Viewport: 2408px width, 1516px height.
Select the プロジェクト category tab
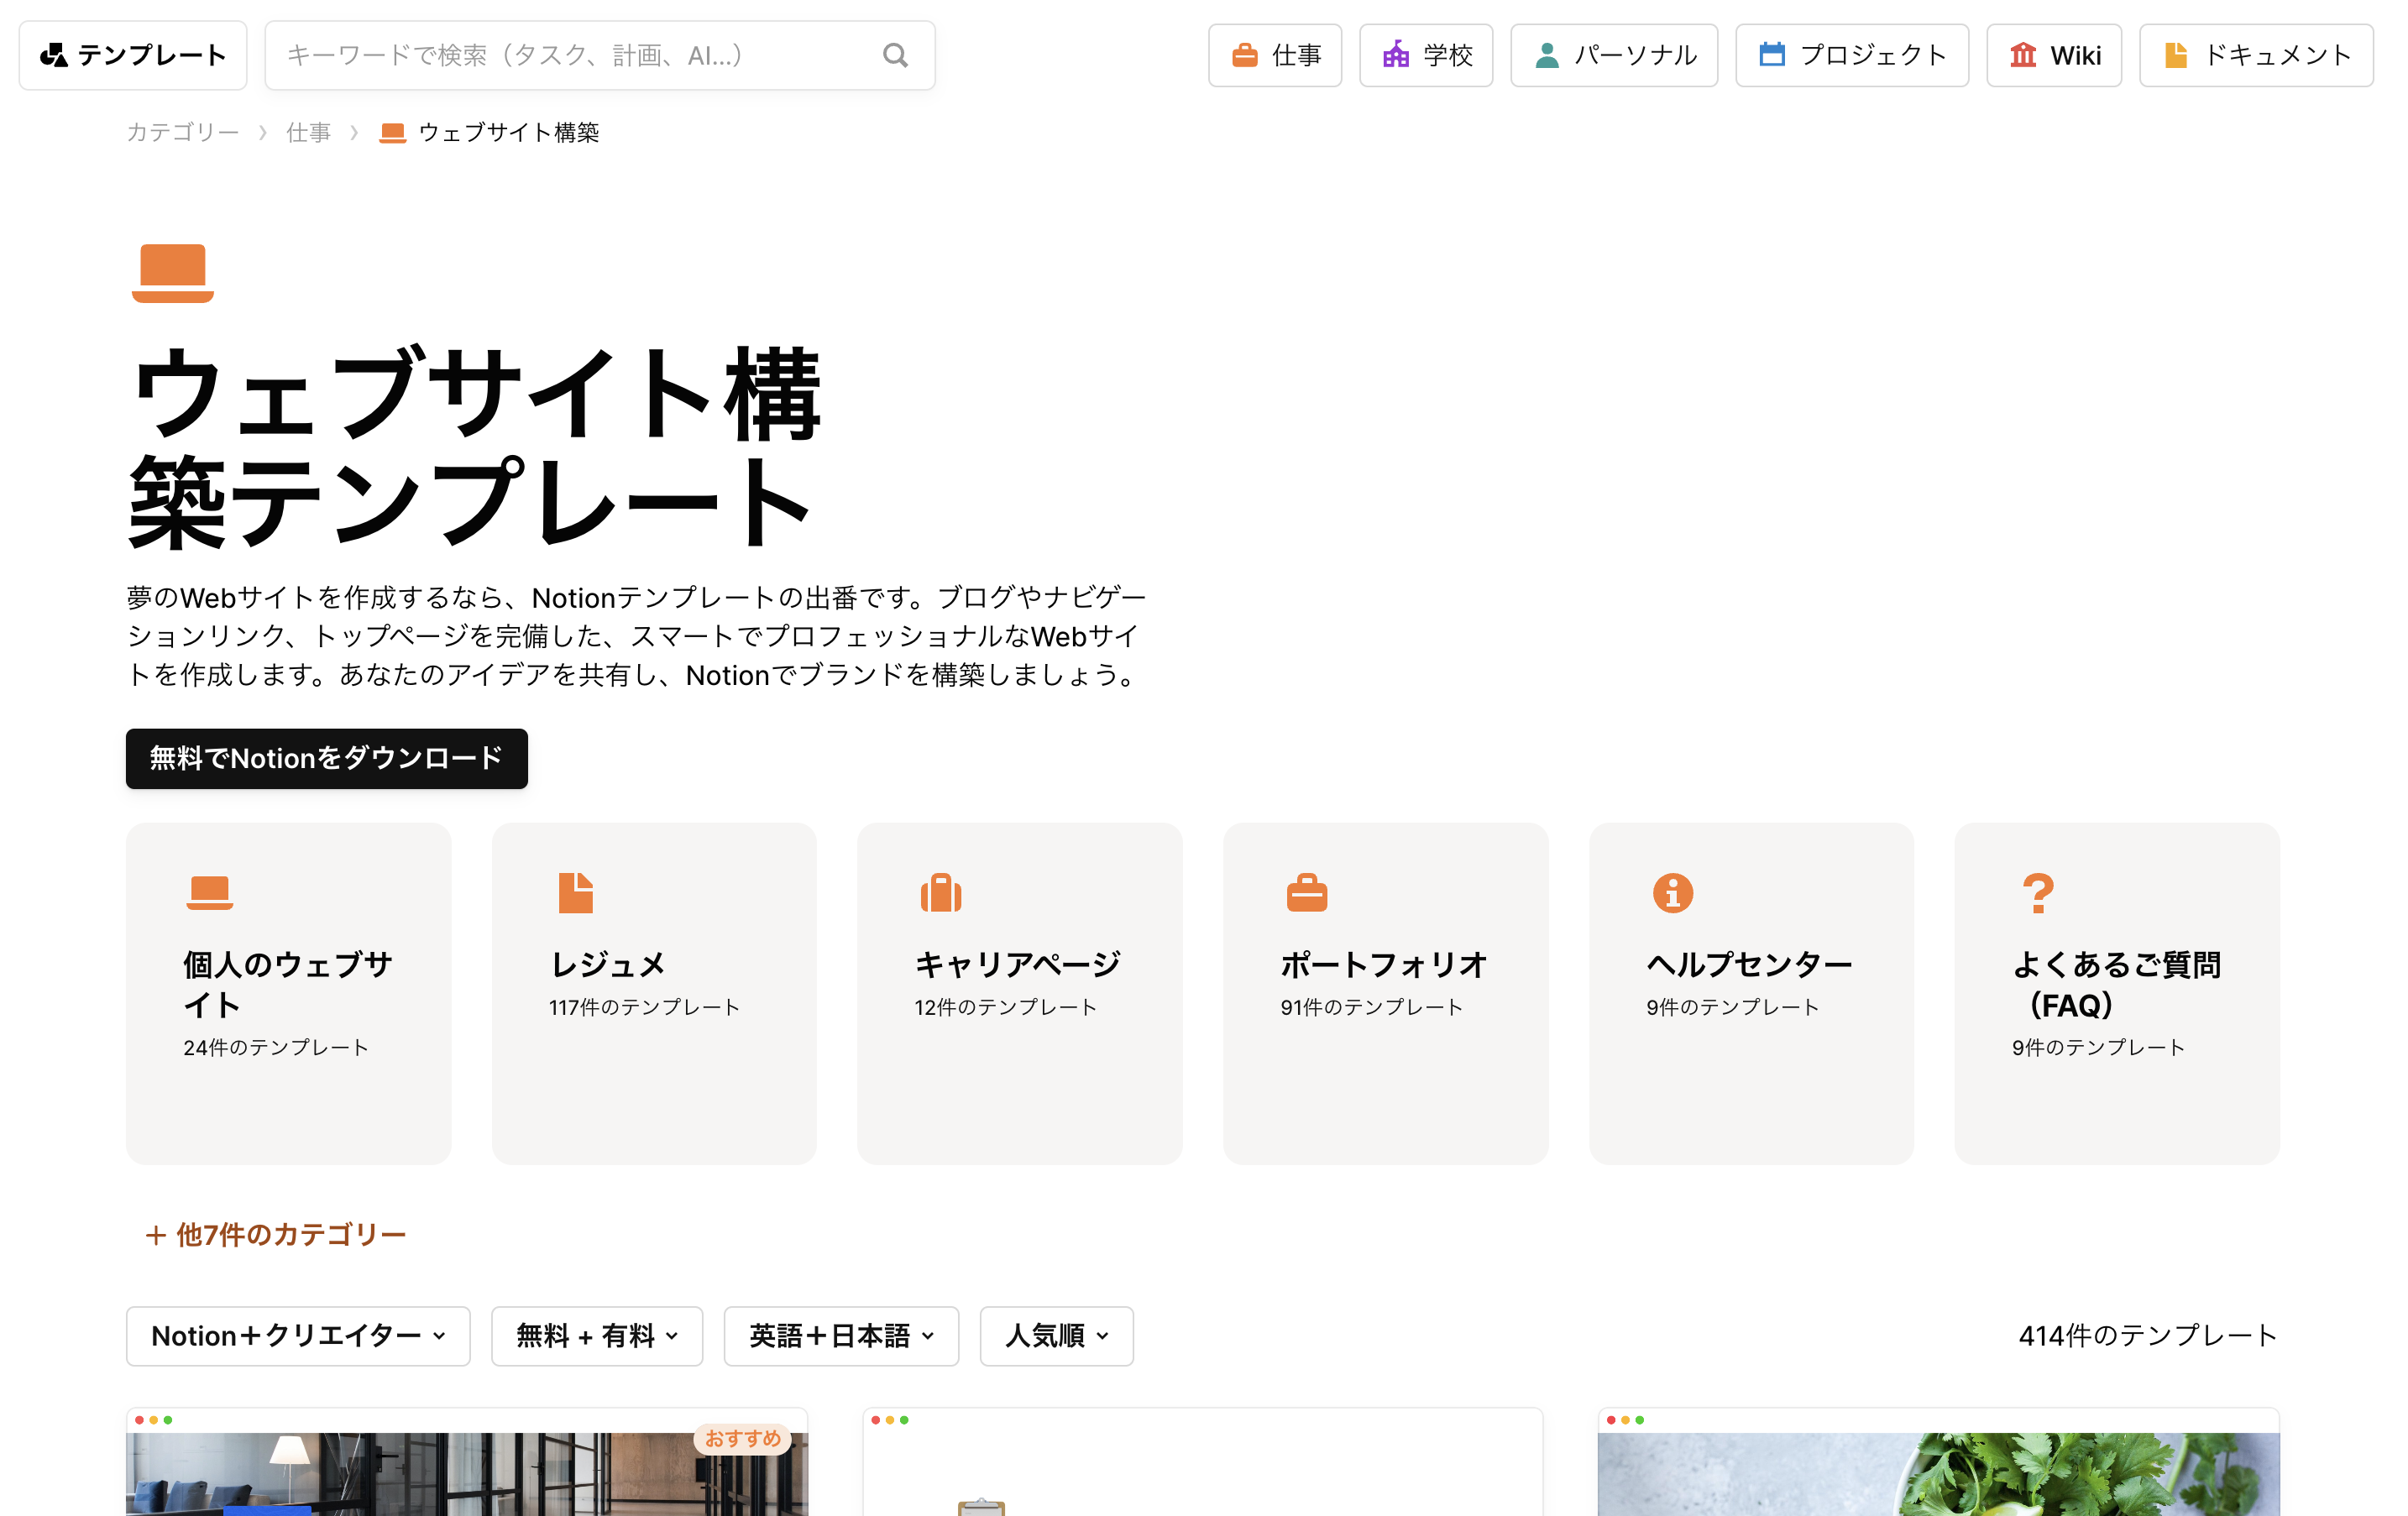(x=1852, y=55)
